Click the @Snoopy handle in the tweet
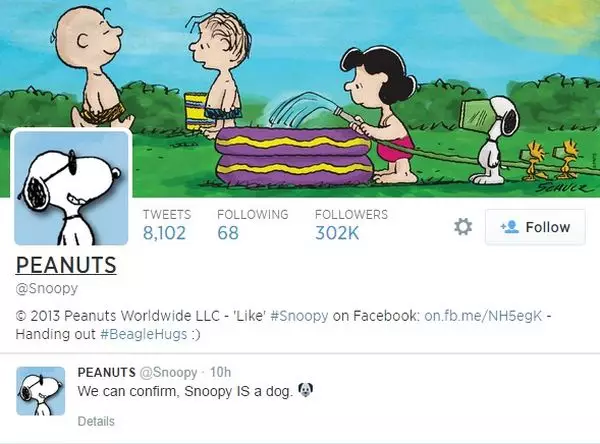This screenshot has width=600, height=444. coord(168,372)
